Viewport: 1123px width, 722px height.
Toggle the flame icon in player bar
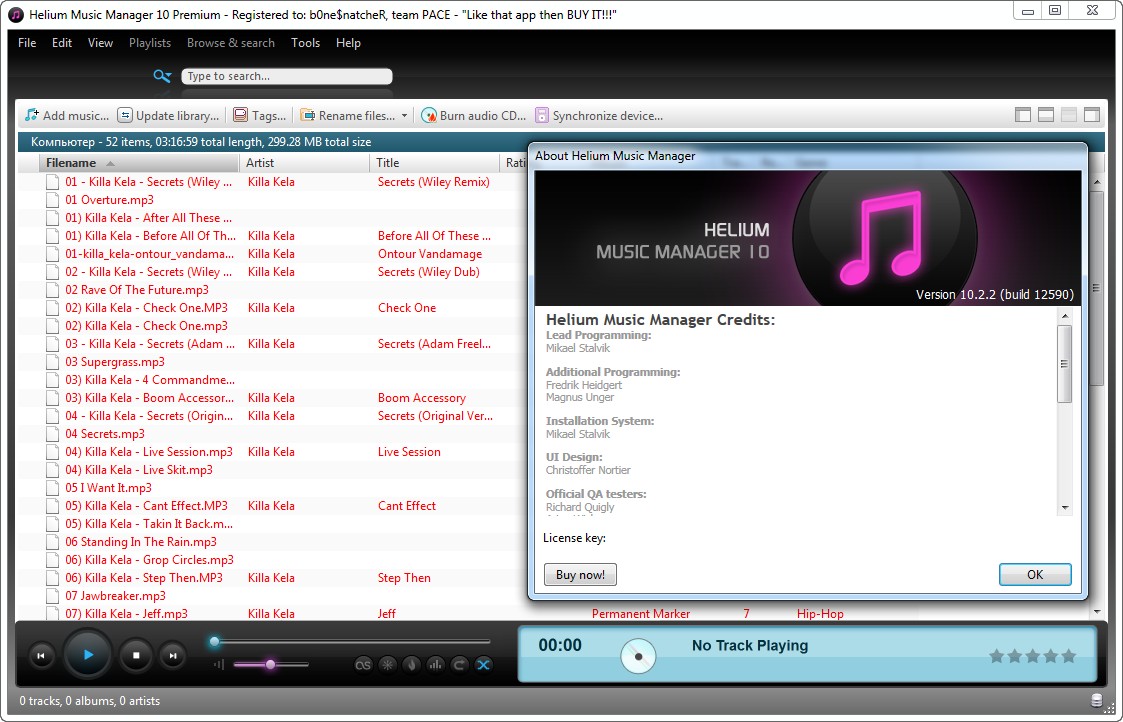pos(411,665)
